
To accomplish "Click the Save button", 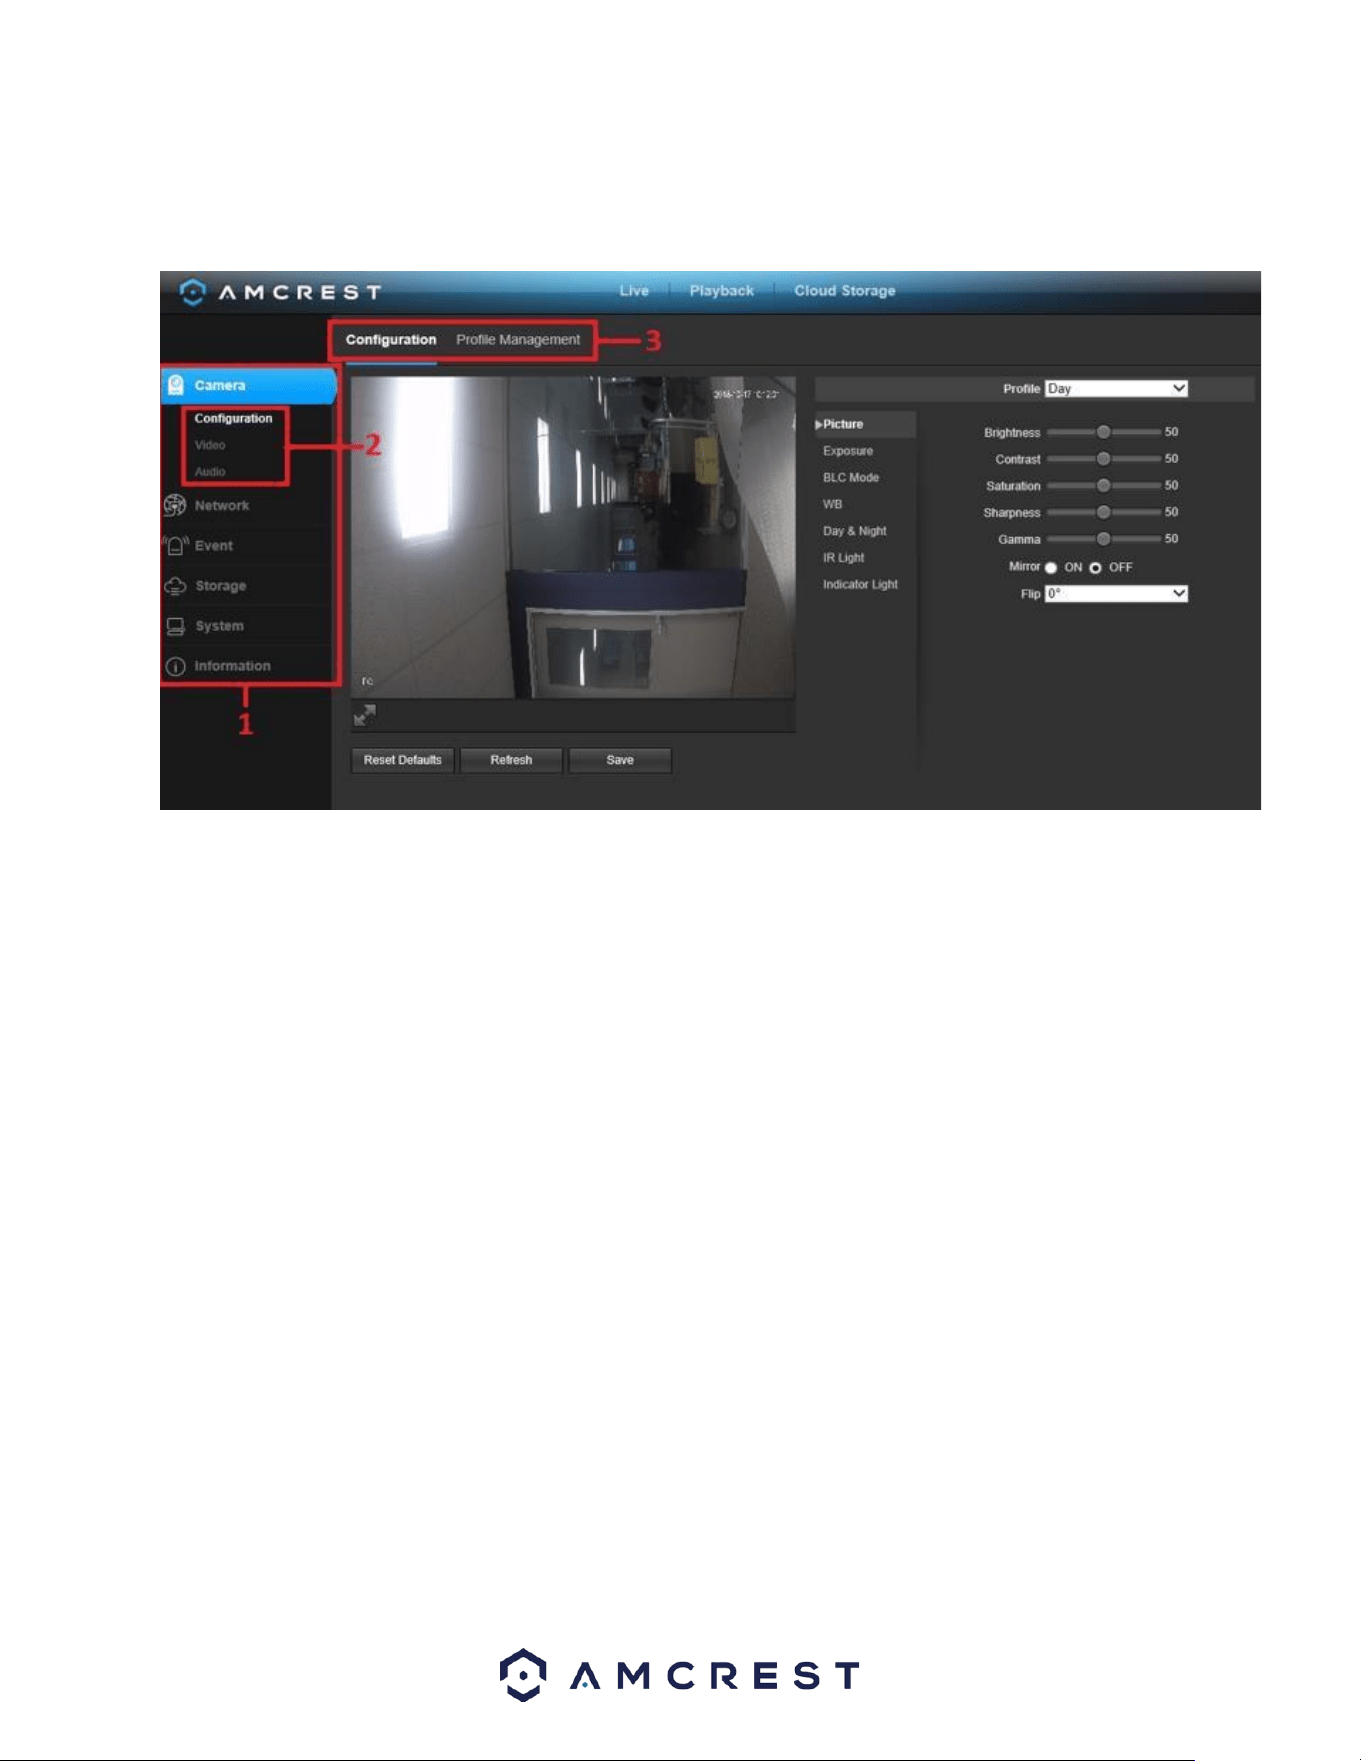I will point(620,760).
